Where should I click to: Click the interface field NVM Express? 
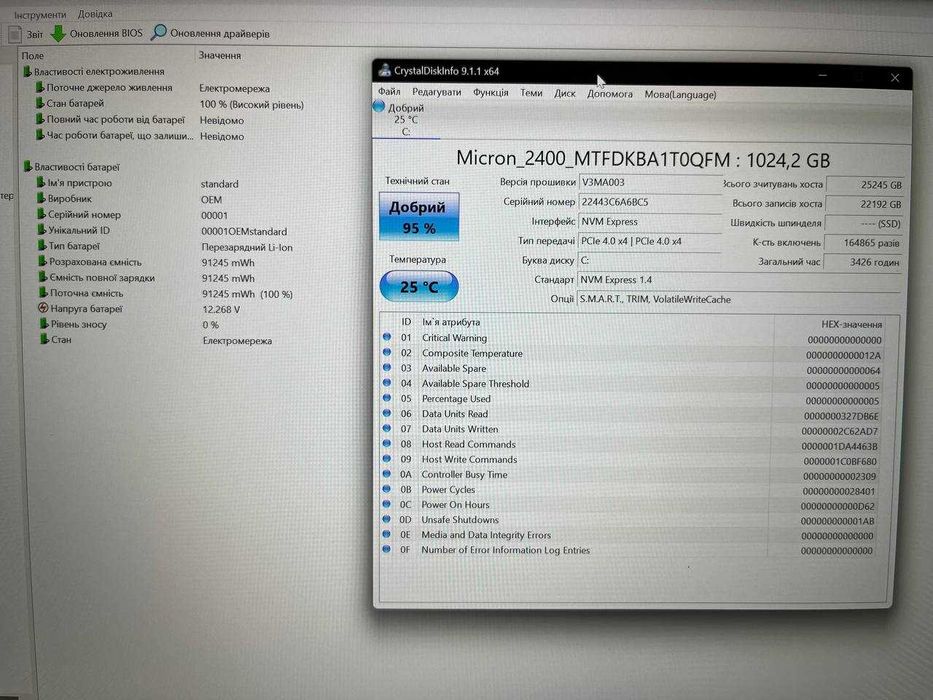point(649,222)
